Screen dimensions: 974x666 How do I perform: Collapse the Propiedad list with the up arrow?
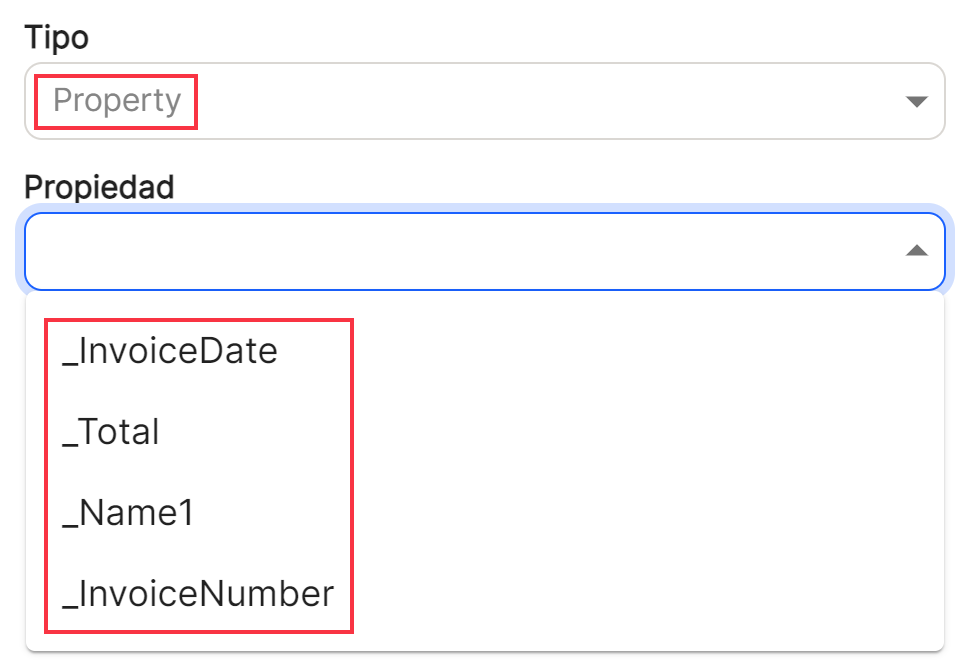point(916,250)
